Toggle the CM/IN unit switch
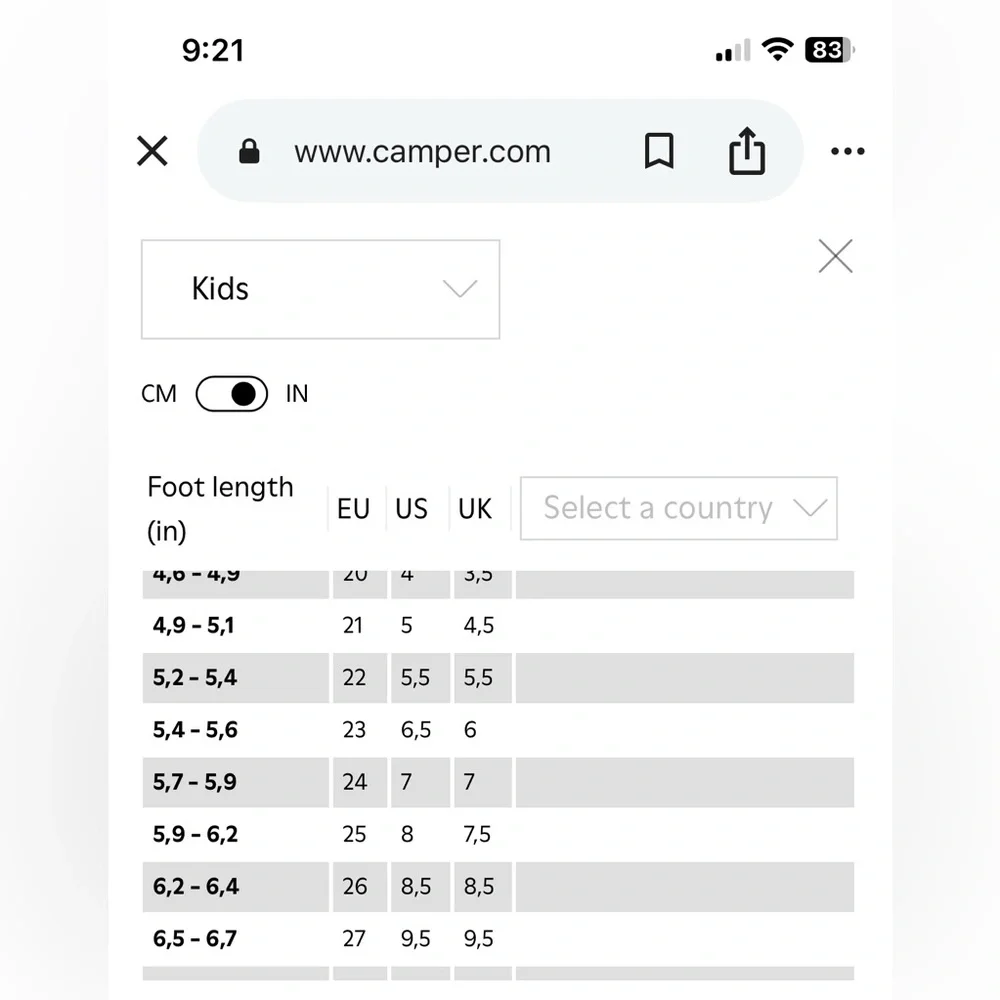The height and width of the screenshot is (1000, 1000). pyautogui.click(x=232, y=394)
